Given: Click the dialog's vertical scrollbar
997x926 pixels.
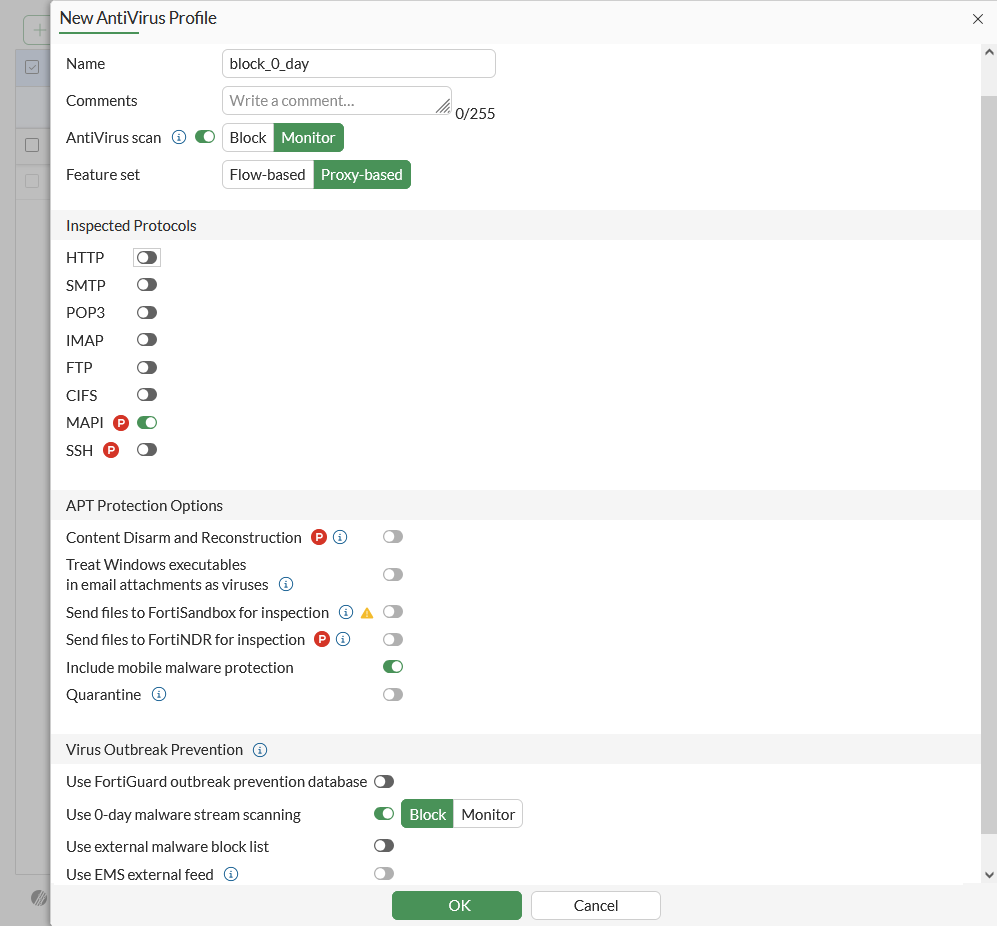Looking at the screenshot, I should pyautogui.click(x=988, y=460).
